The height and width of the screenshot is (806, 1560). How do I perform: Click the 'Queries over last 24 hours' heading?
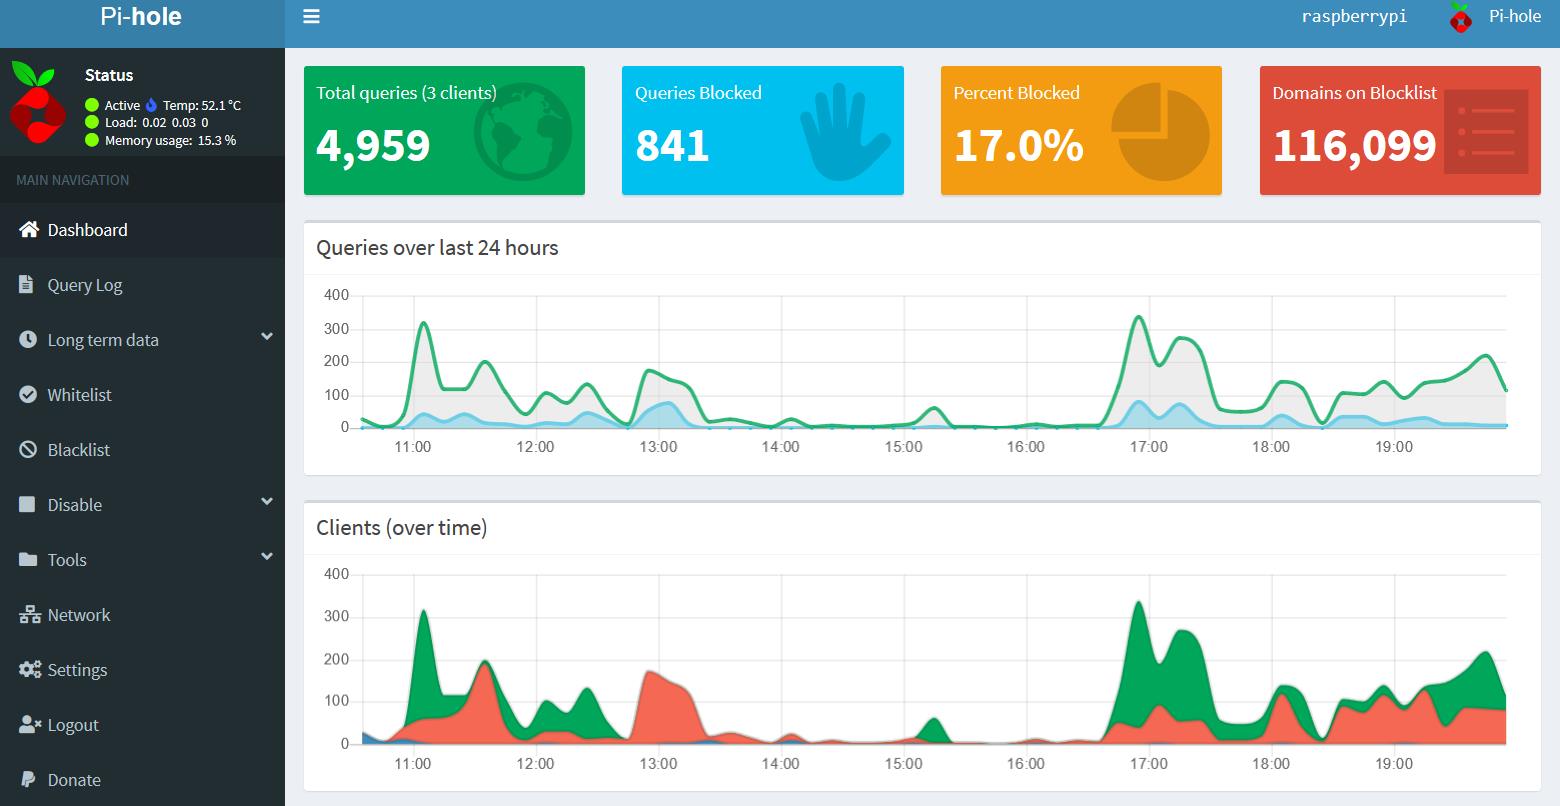tap(437, 248)
